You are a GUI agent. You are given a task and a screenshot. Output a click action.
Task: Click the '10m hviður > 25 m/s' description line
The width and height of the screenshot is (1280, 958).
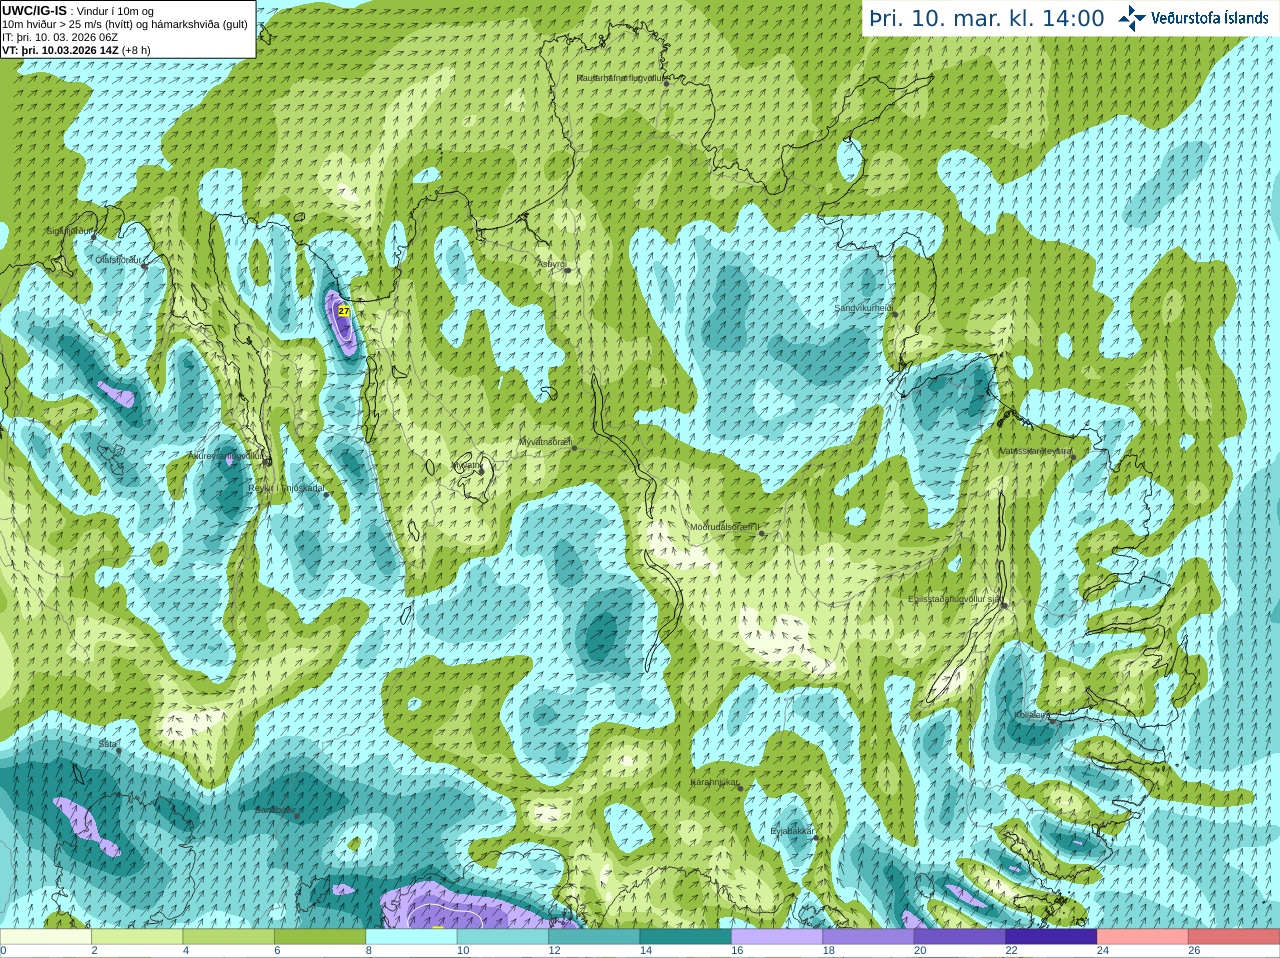coord(125,24)
